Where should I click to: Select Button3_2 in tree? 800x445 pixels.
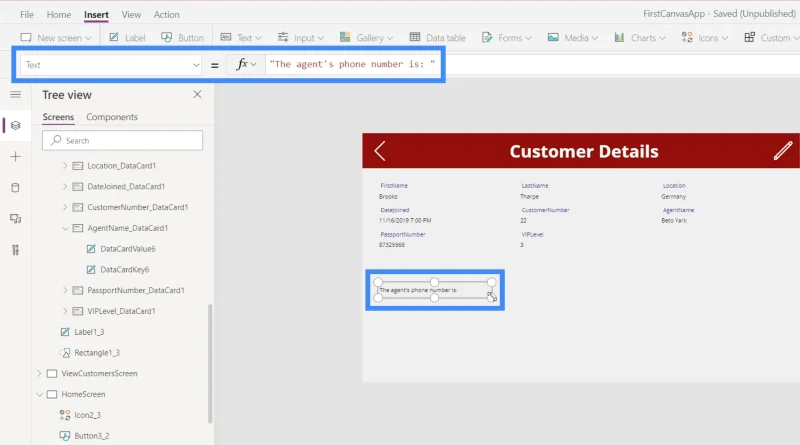point(92,436)
